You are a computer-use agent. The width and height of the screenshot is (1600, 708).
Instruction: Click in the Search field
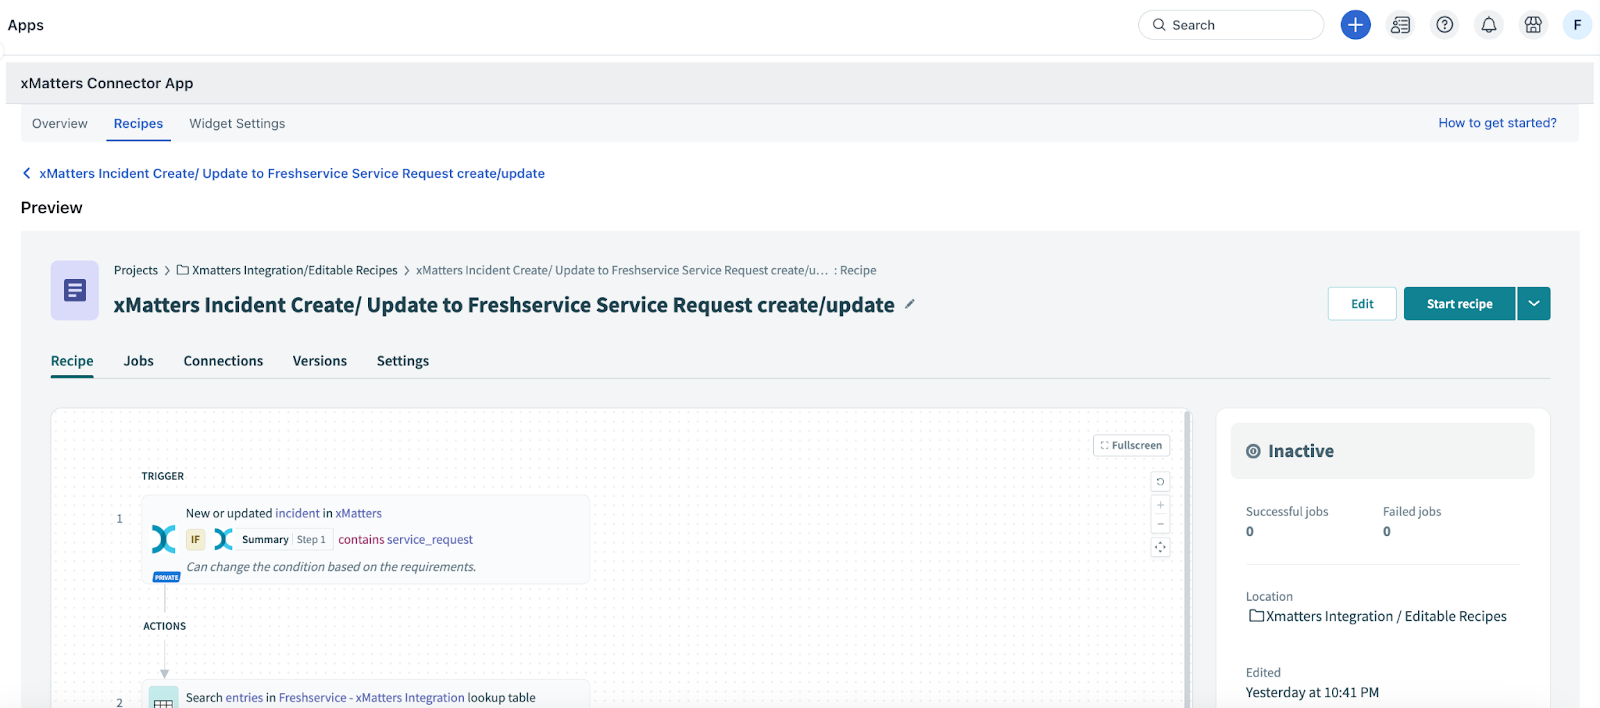[1231, 25]
